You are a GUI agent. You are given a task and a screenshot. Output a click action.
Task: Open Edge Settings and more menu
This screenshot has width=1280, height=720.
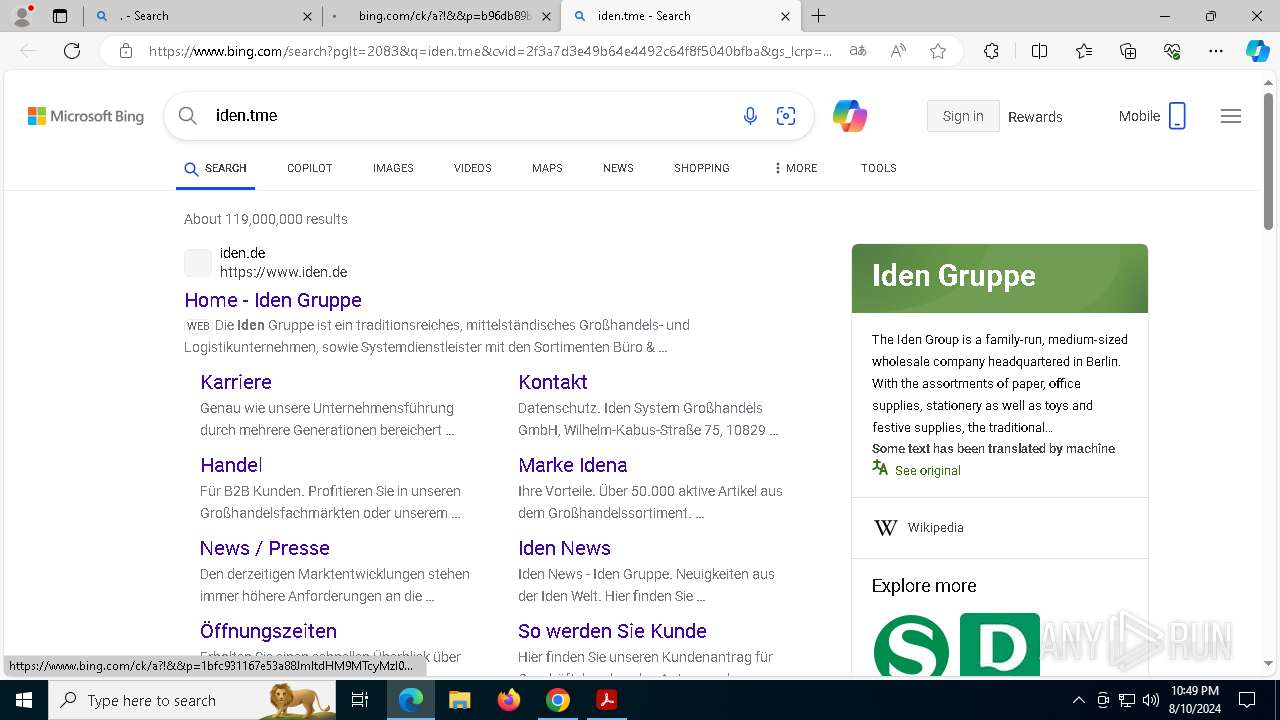click(x=1216, y=51)
